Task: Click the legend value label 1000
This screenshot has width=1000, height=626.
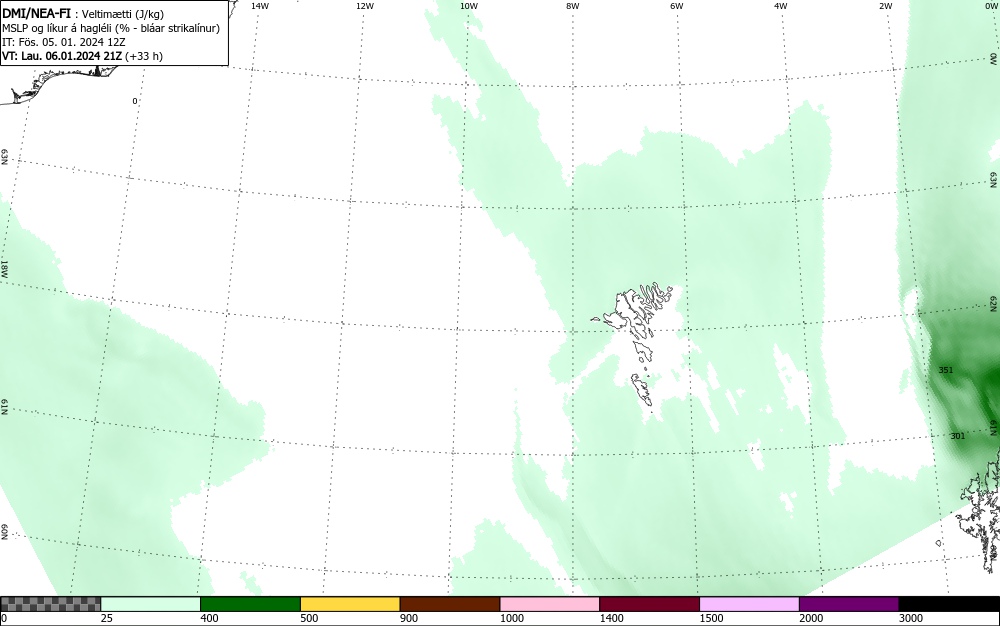Action: pos(511,618)
